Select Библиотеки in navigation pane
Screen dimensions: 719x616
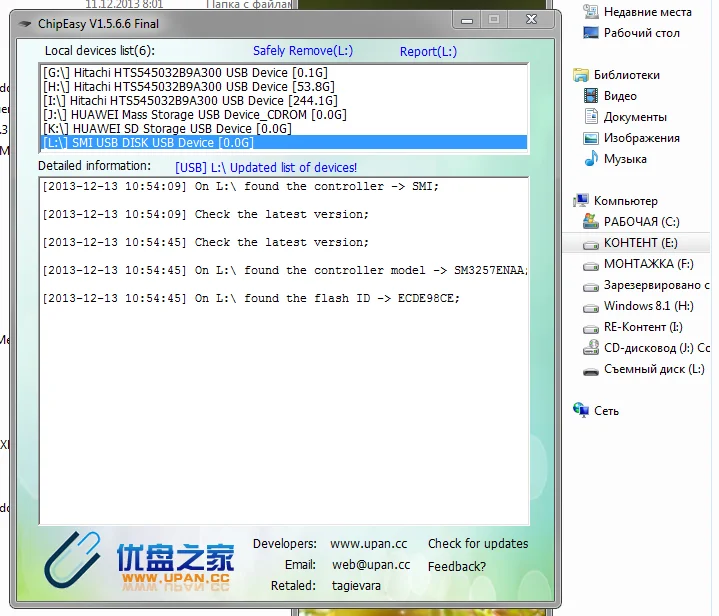pos(627,75)
